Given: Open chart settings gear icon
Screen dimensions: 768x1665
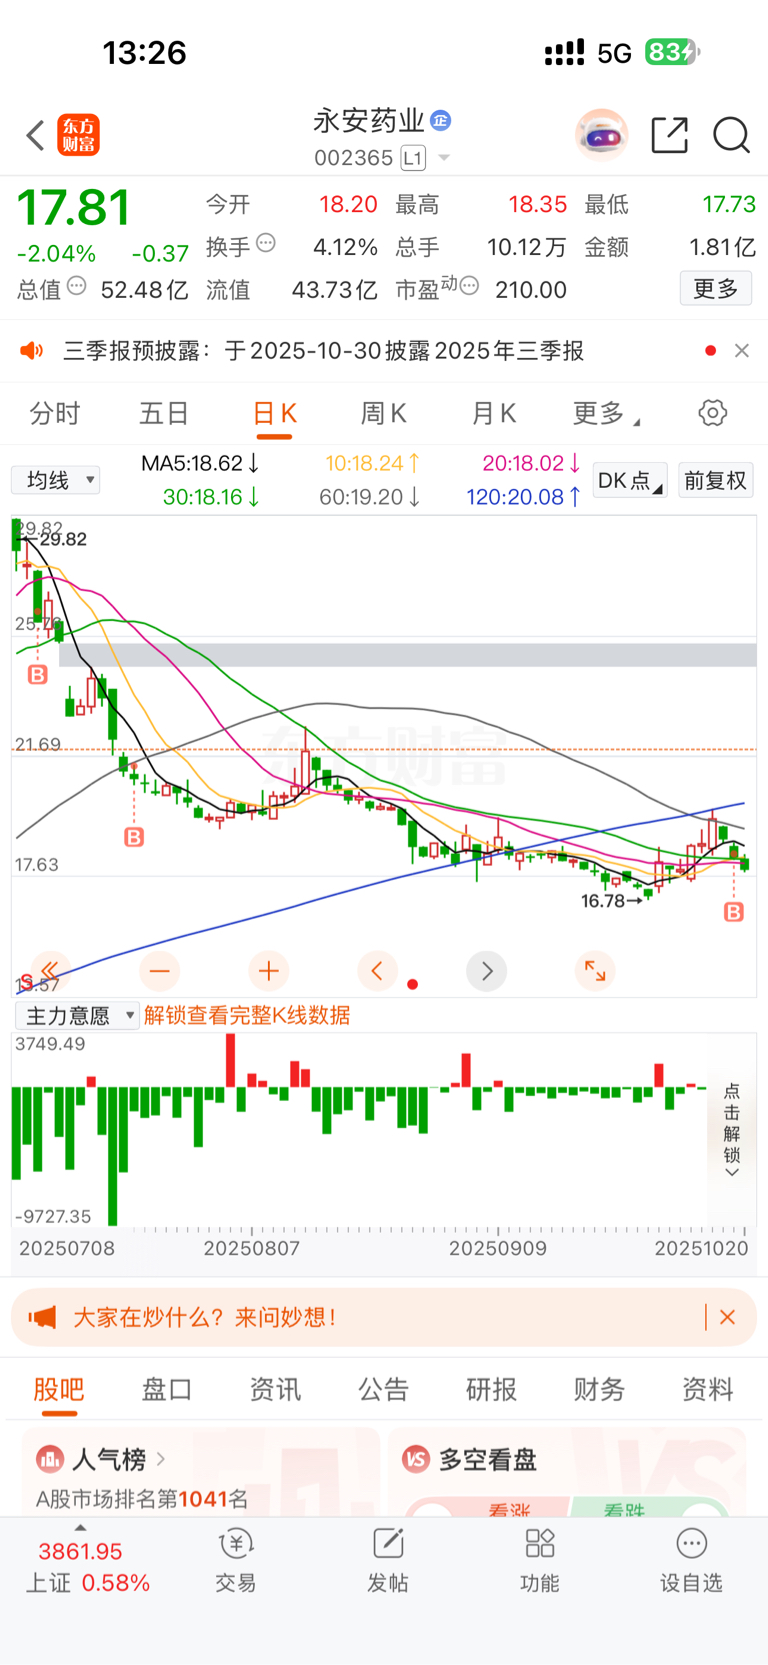Looking at the screenshot, I should pyautogui.click(x=713, y=413).
